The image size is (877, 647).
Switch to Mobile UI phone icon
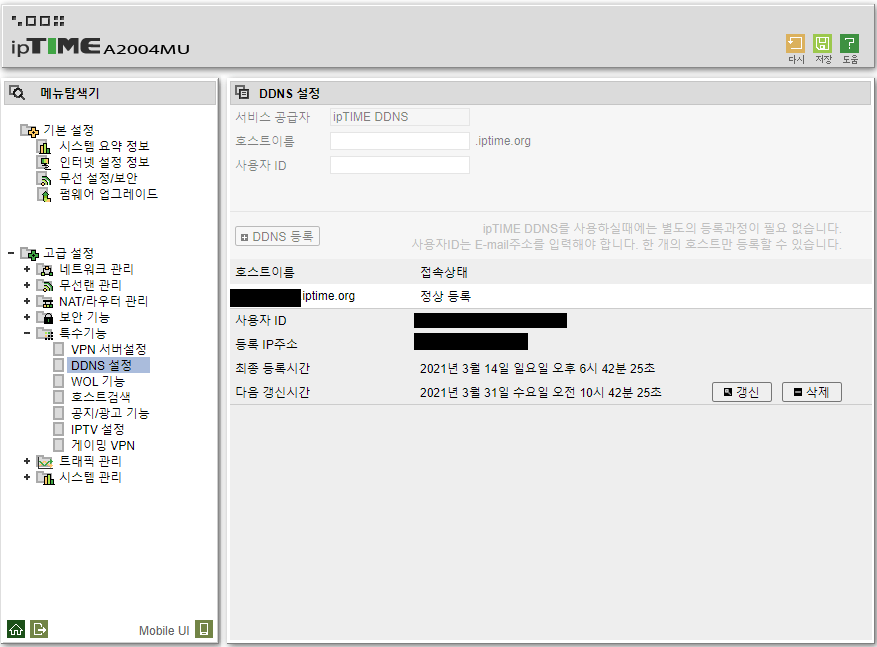[204, 629]
